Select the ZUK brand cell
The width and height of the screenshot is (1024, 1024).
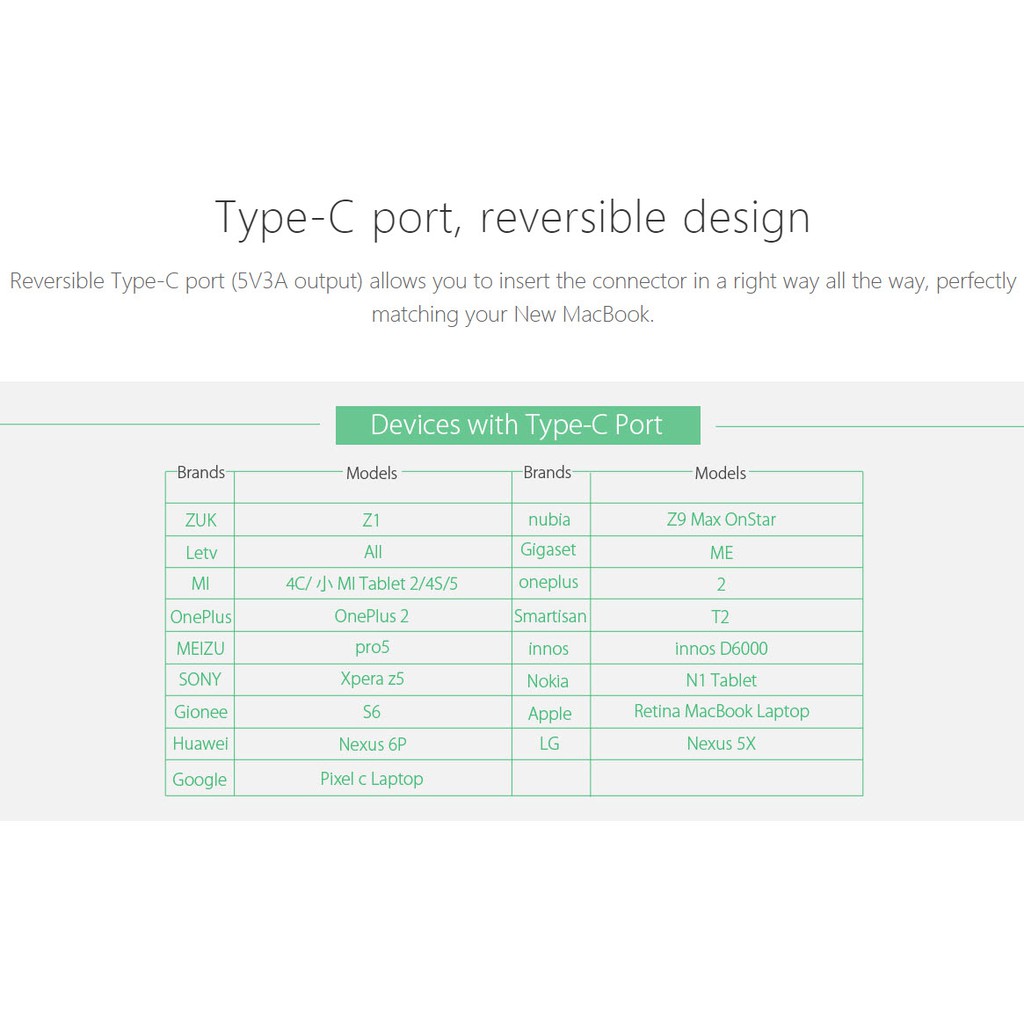pyautogui.click(x=200, y=520)
